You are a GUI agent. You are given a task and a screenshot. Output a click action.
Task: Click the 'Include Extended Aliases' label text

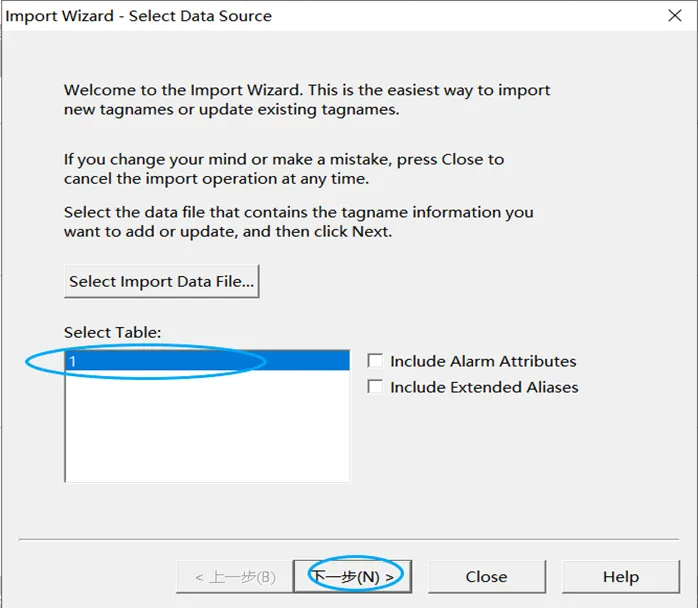[x=484, y=387]
